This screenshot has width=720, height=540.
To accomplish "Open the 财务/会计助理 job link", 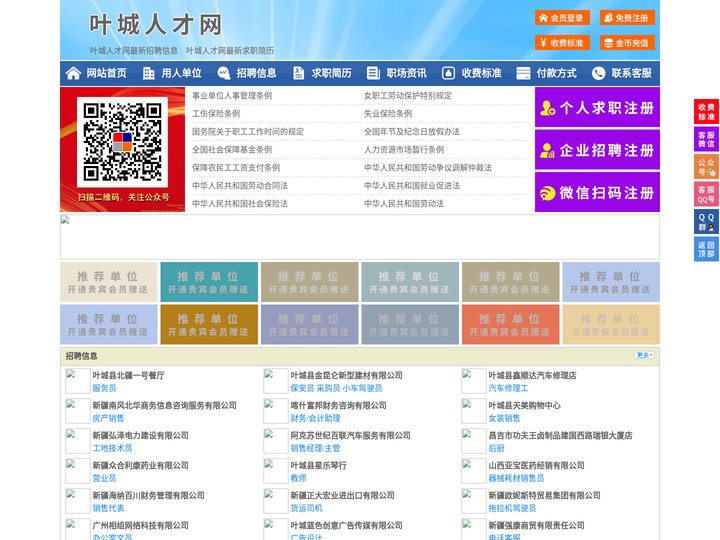I will point(315,418).
